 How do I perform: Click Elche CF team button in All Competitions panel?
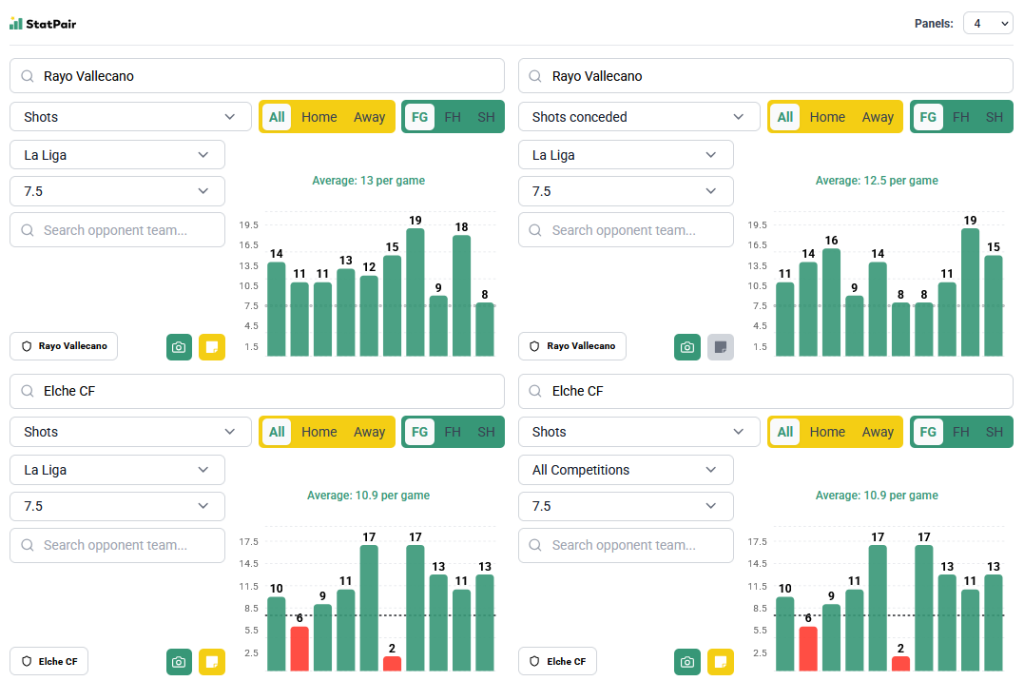click(x=557, y=661)
